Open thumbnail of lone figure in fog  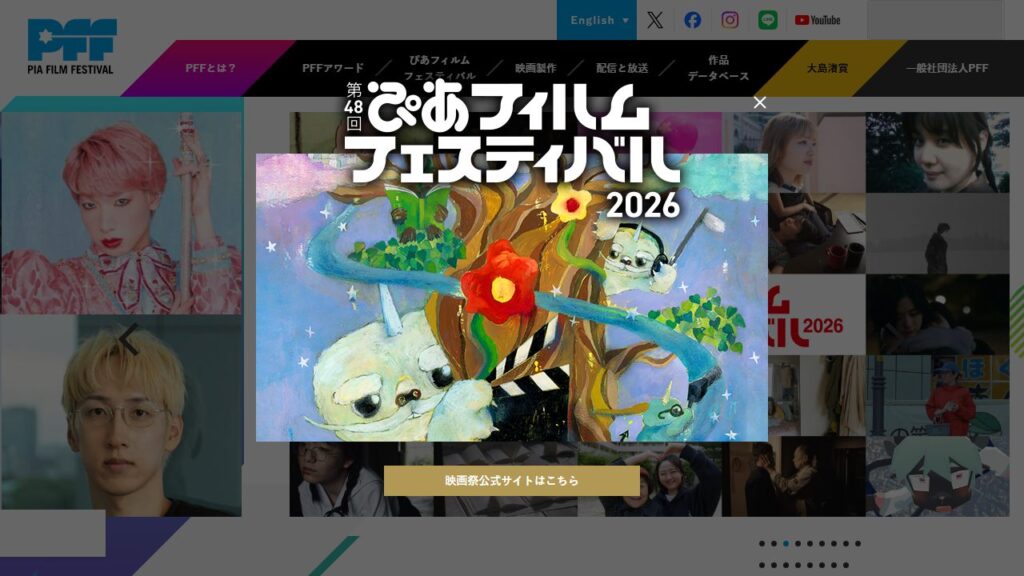tap(938, 233)
